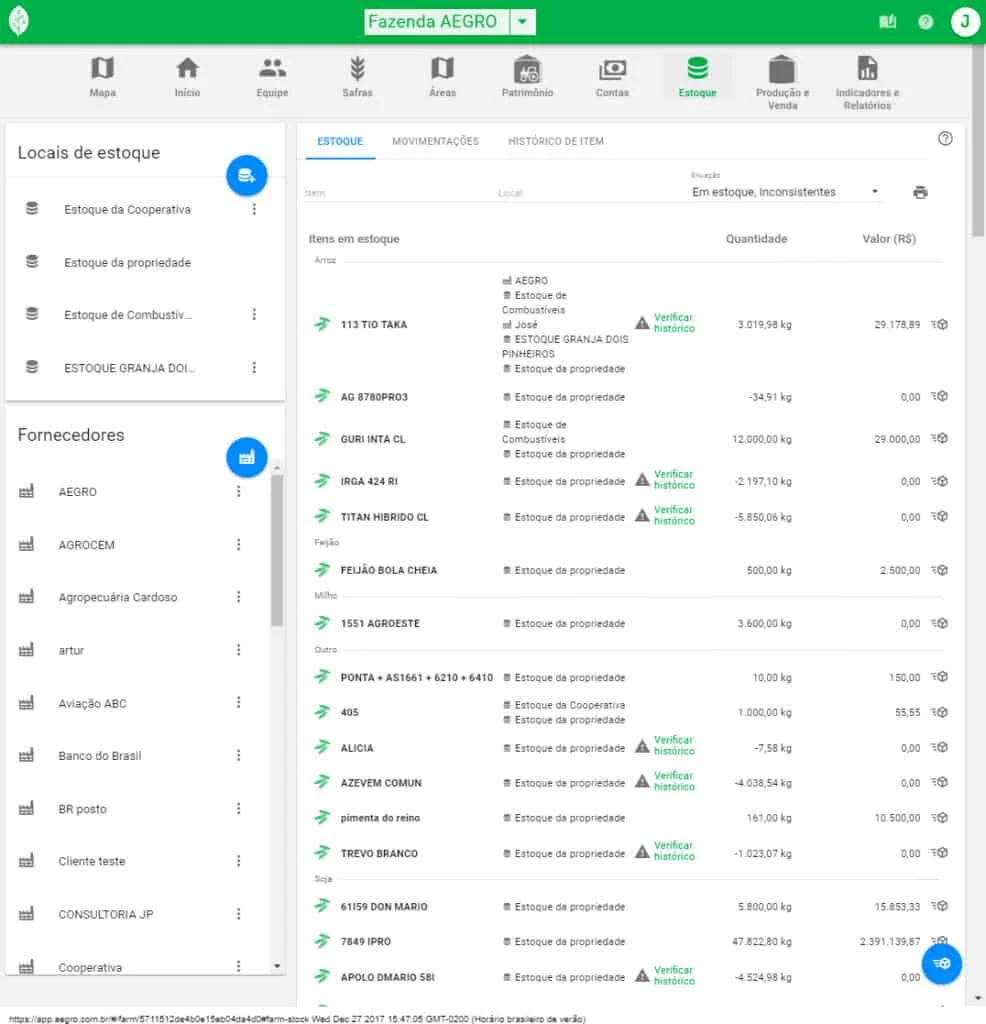Click Verificar histórico for IRGA 424 RI
This screenshot has height=1024, width=986.
click(x=673, y=480)
